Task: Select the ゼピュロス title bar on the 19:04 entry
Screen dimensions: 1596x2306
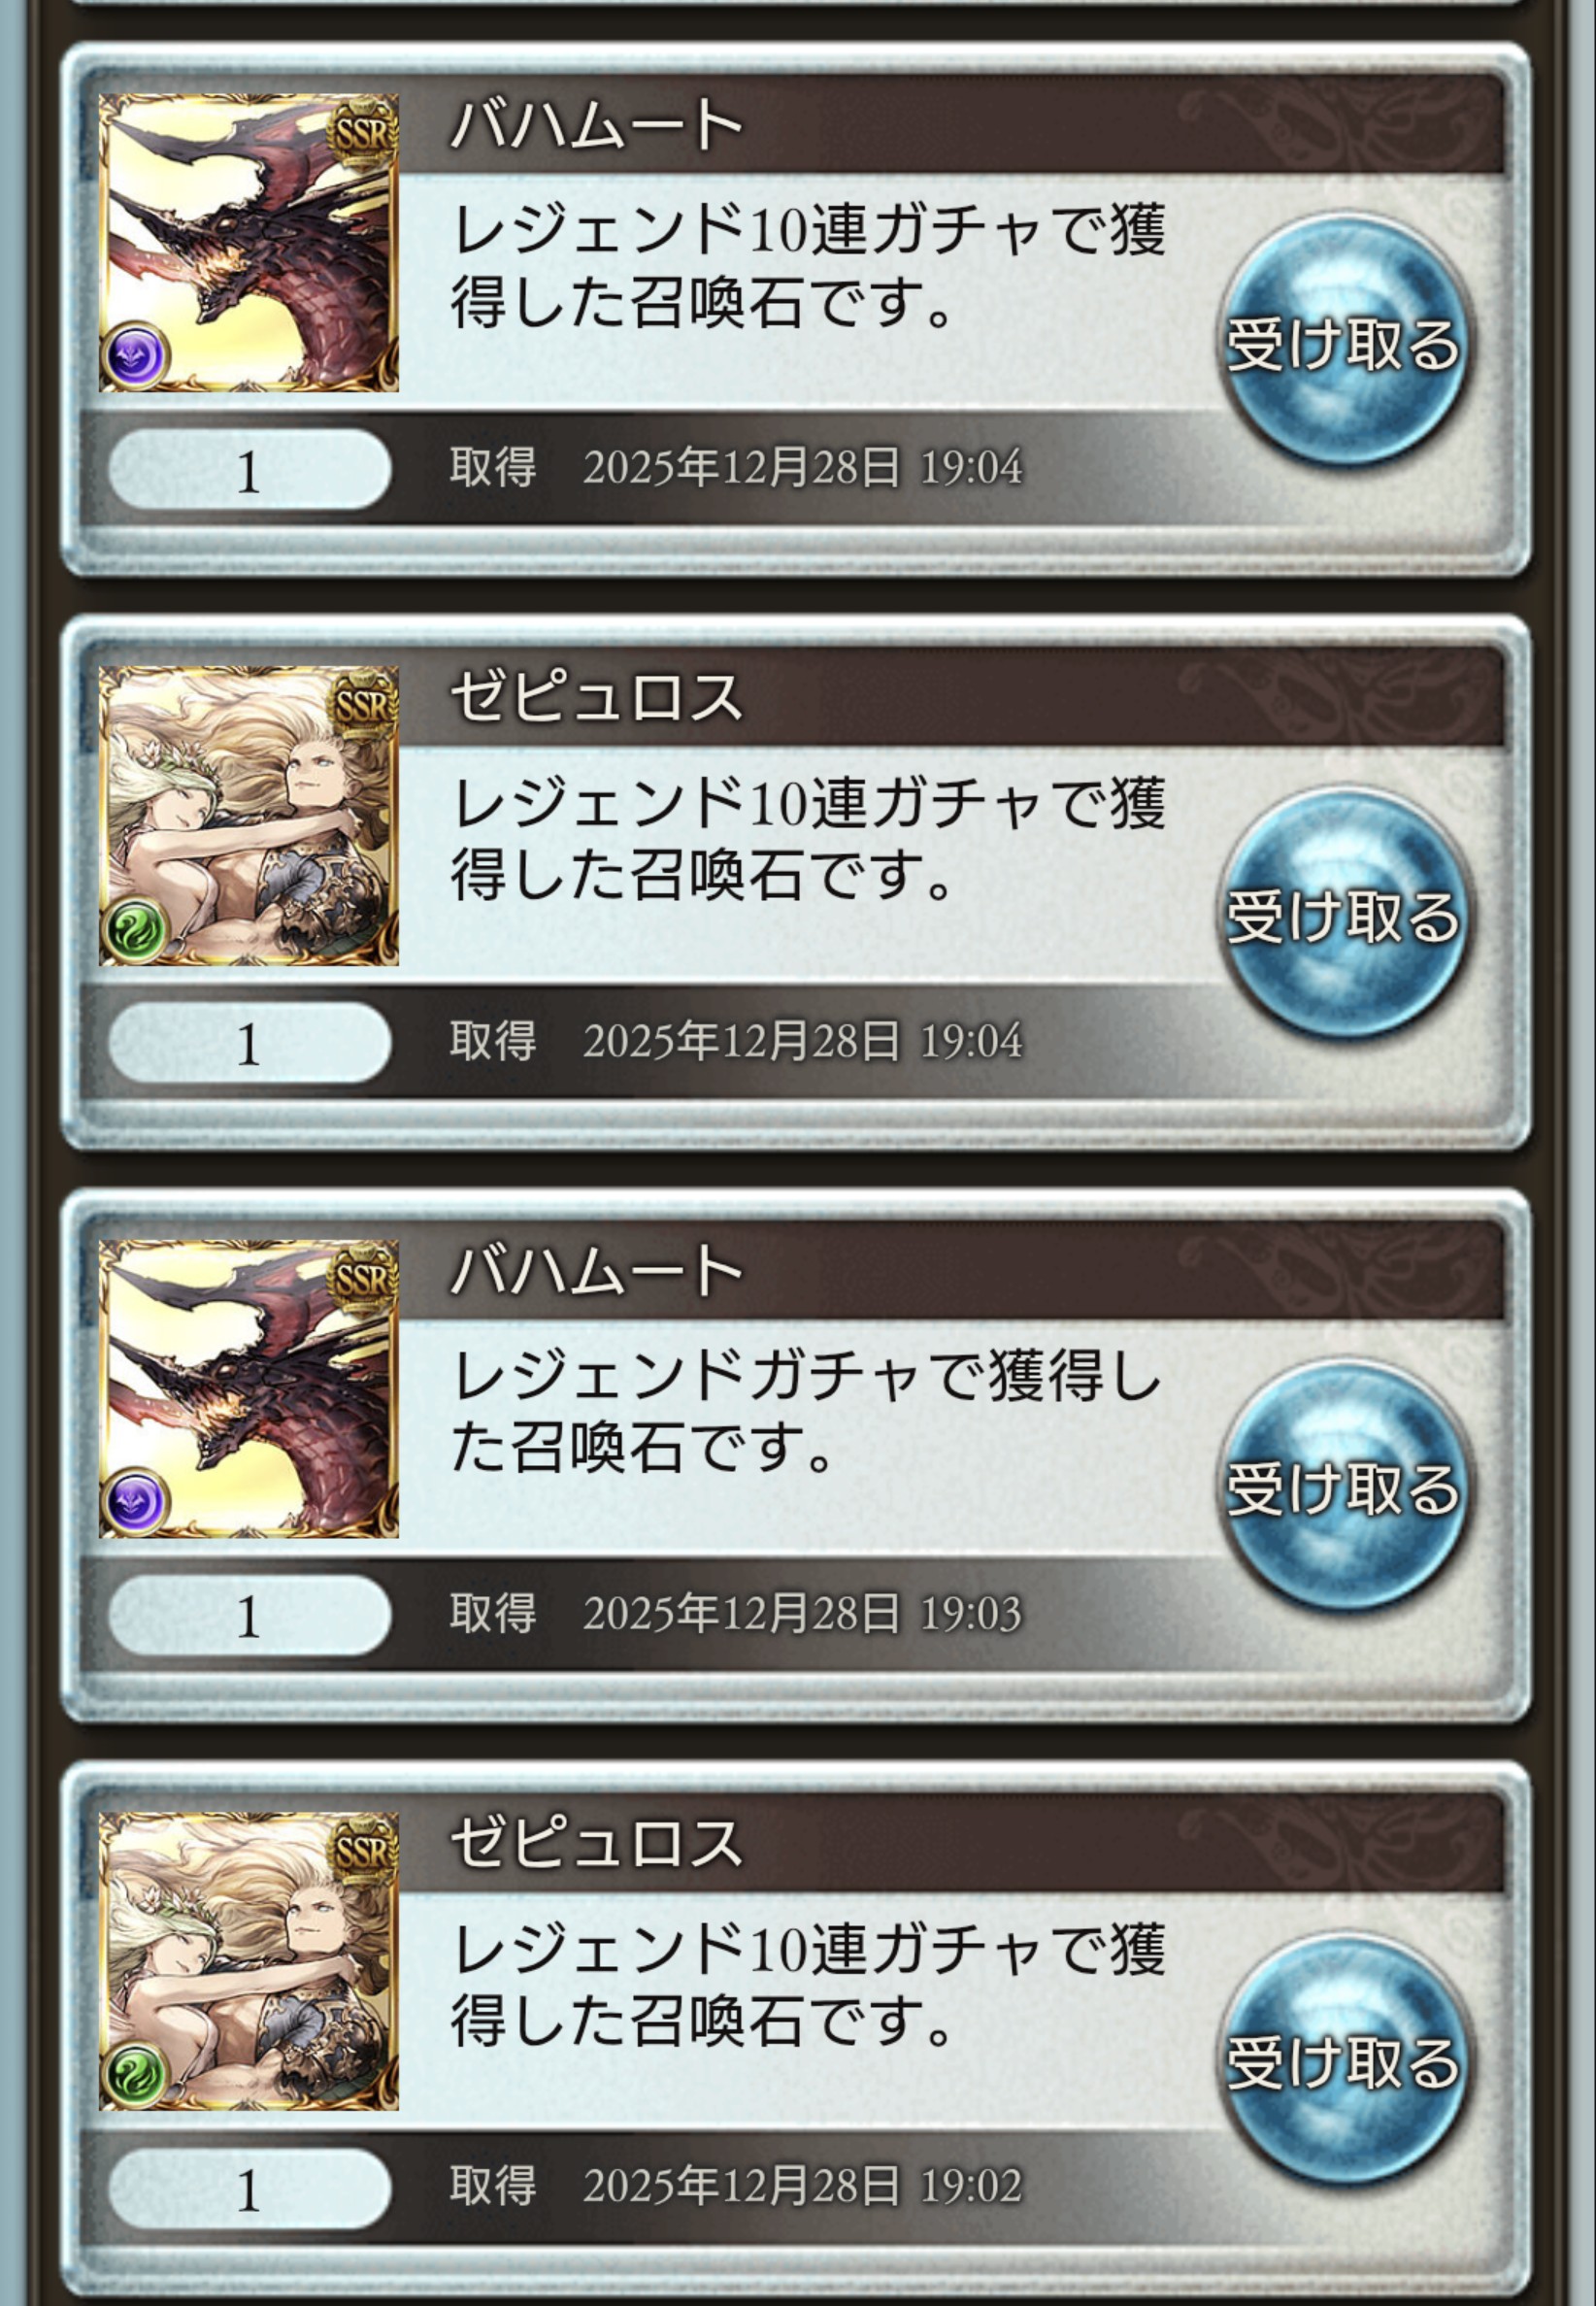Action: point(952,698)
